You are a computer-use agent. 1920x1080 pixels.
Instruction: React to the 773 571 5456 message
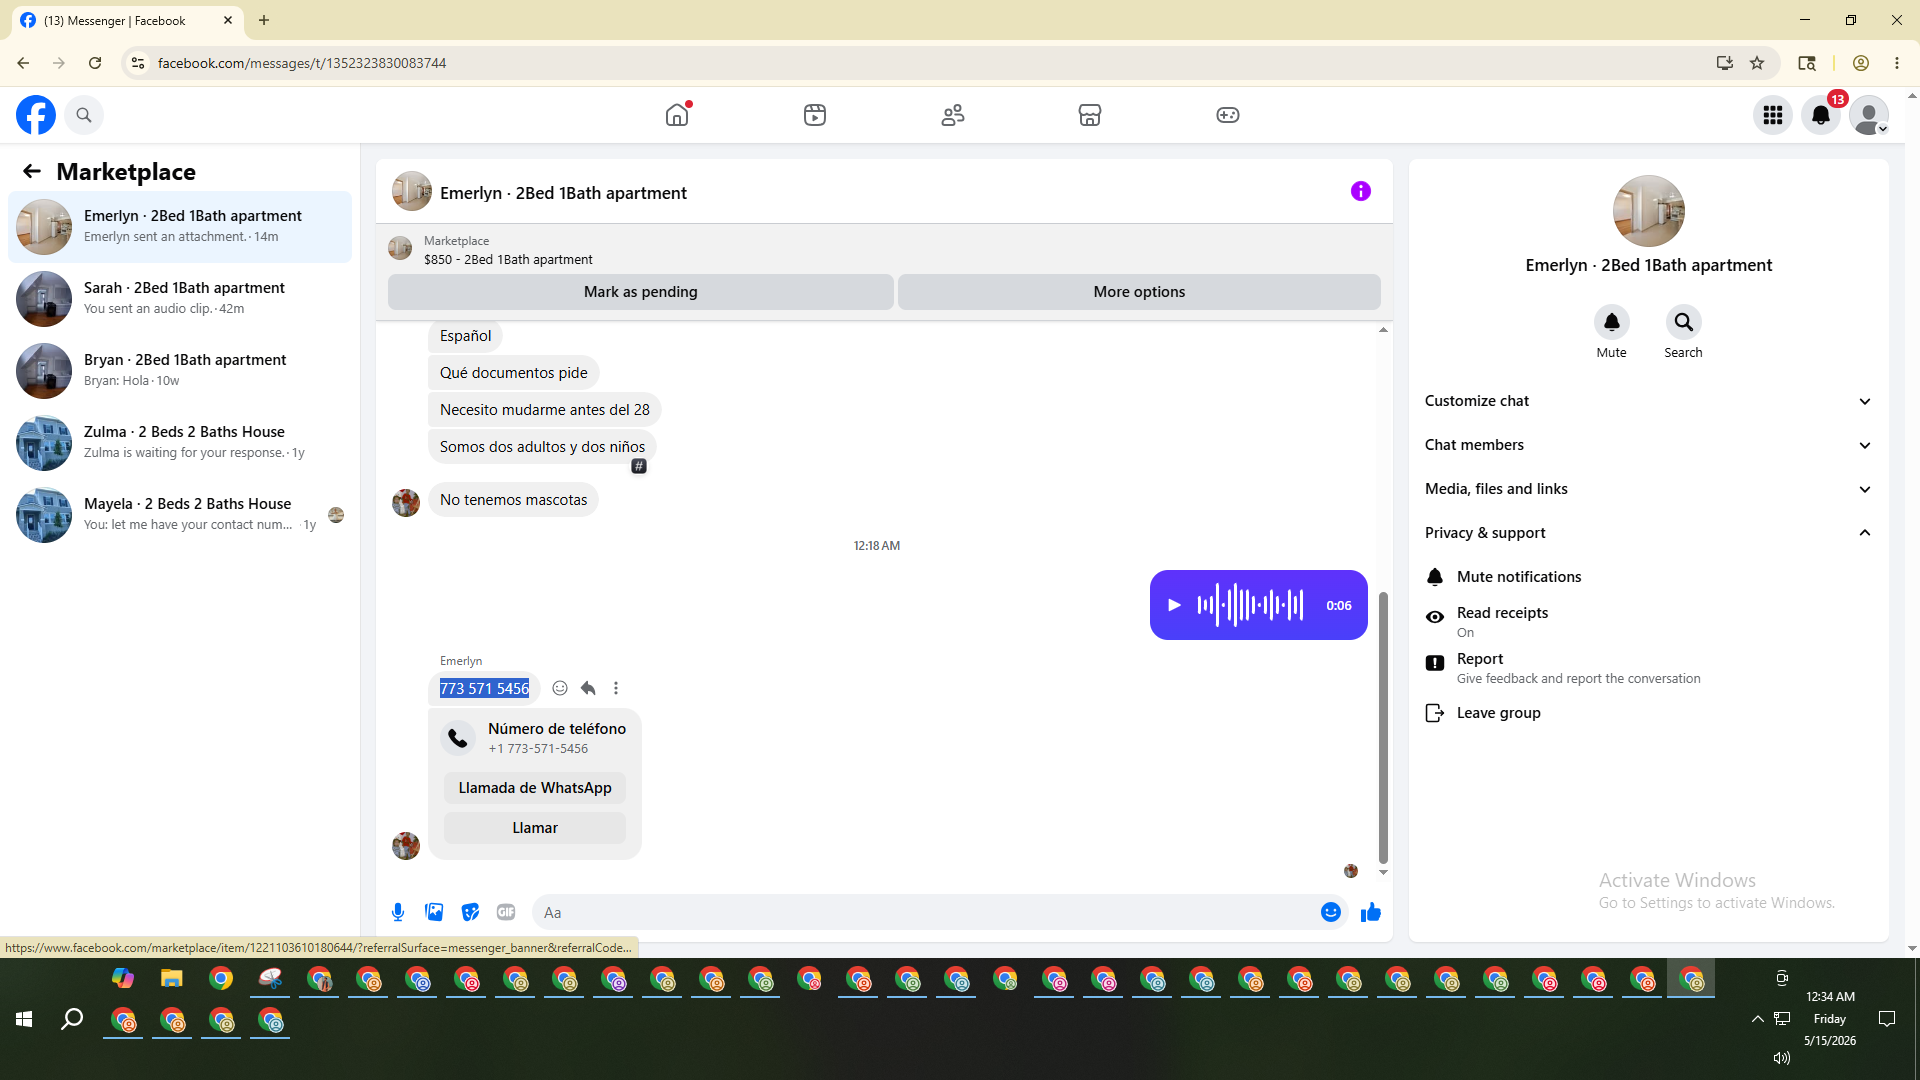click(x=560, y=688)
